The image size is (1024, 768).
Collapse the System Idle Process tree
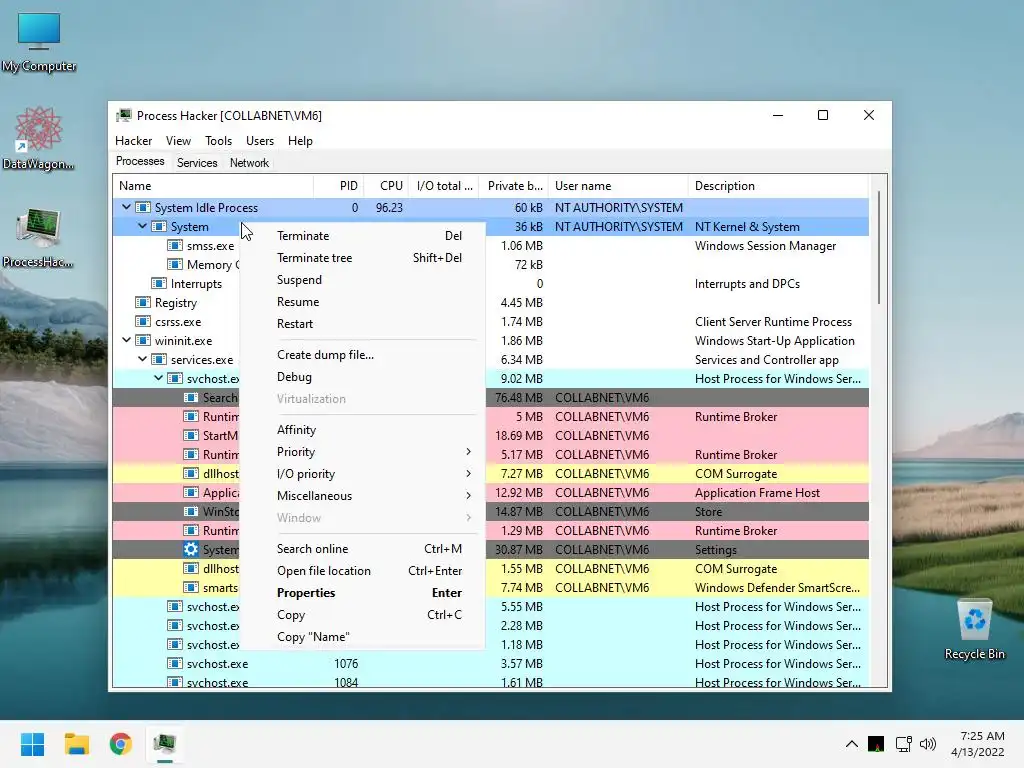(127, 207)
